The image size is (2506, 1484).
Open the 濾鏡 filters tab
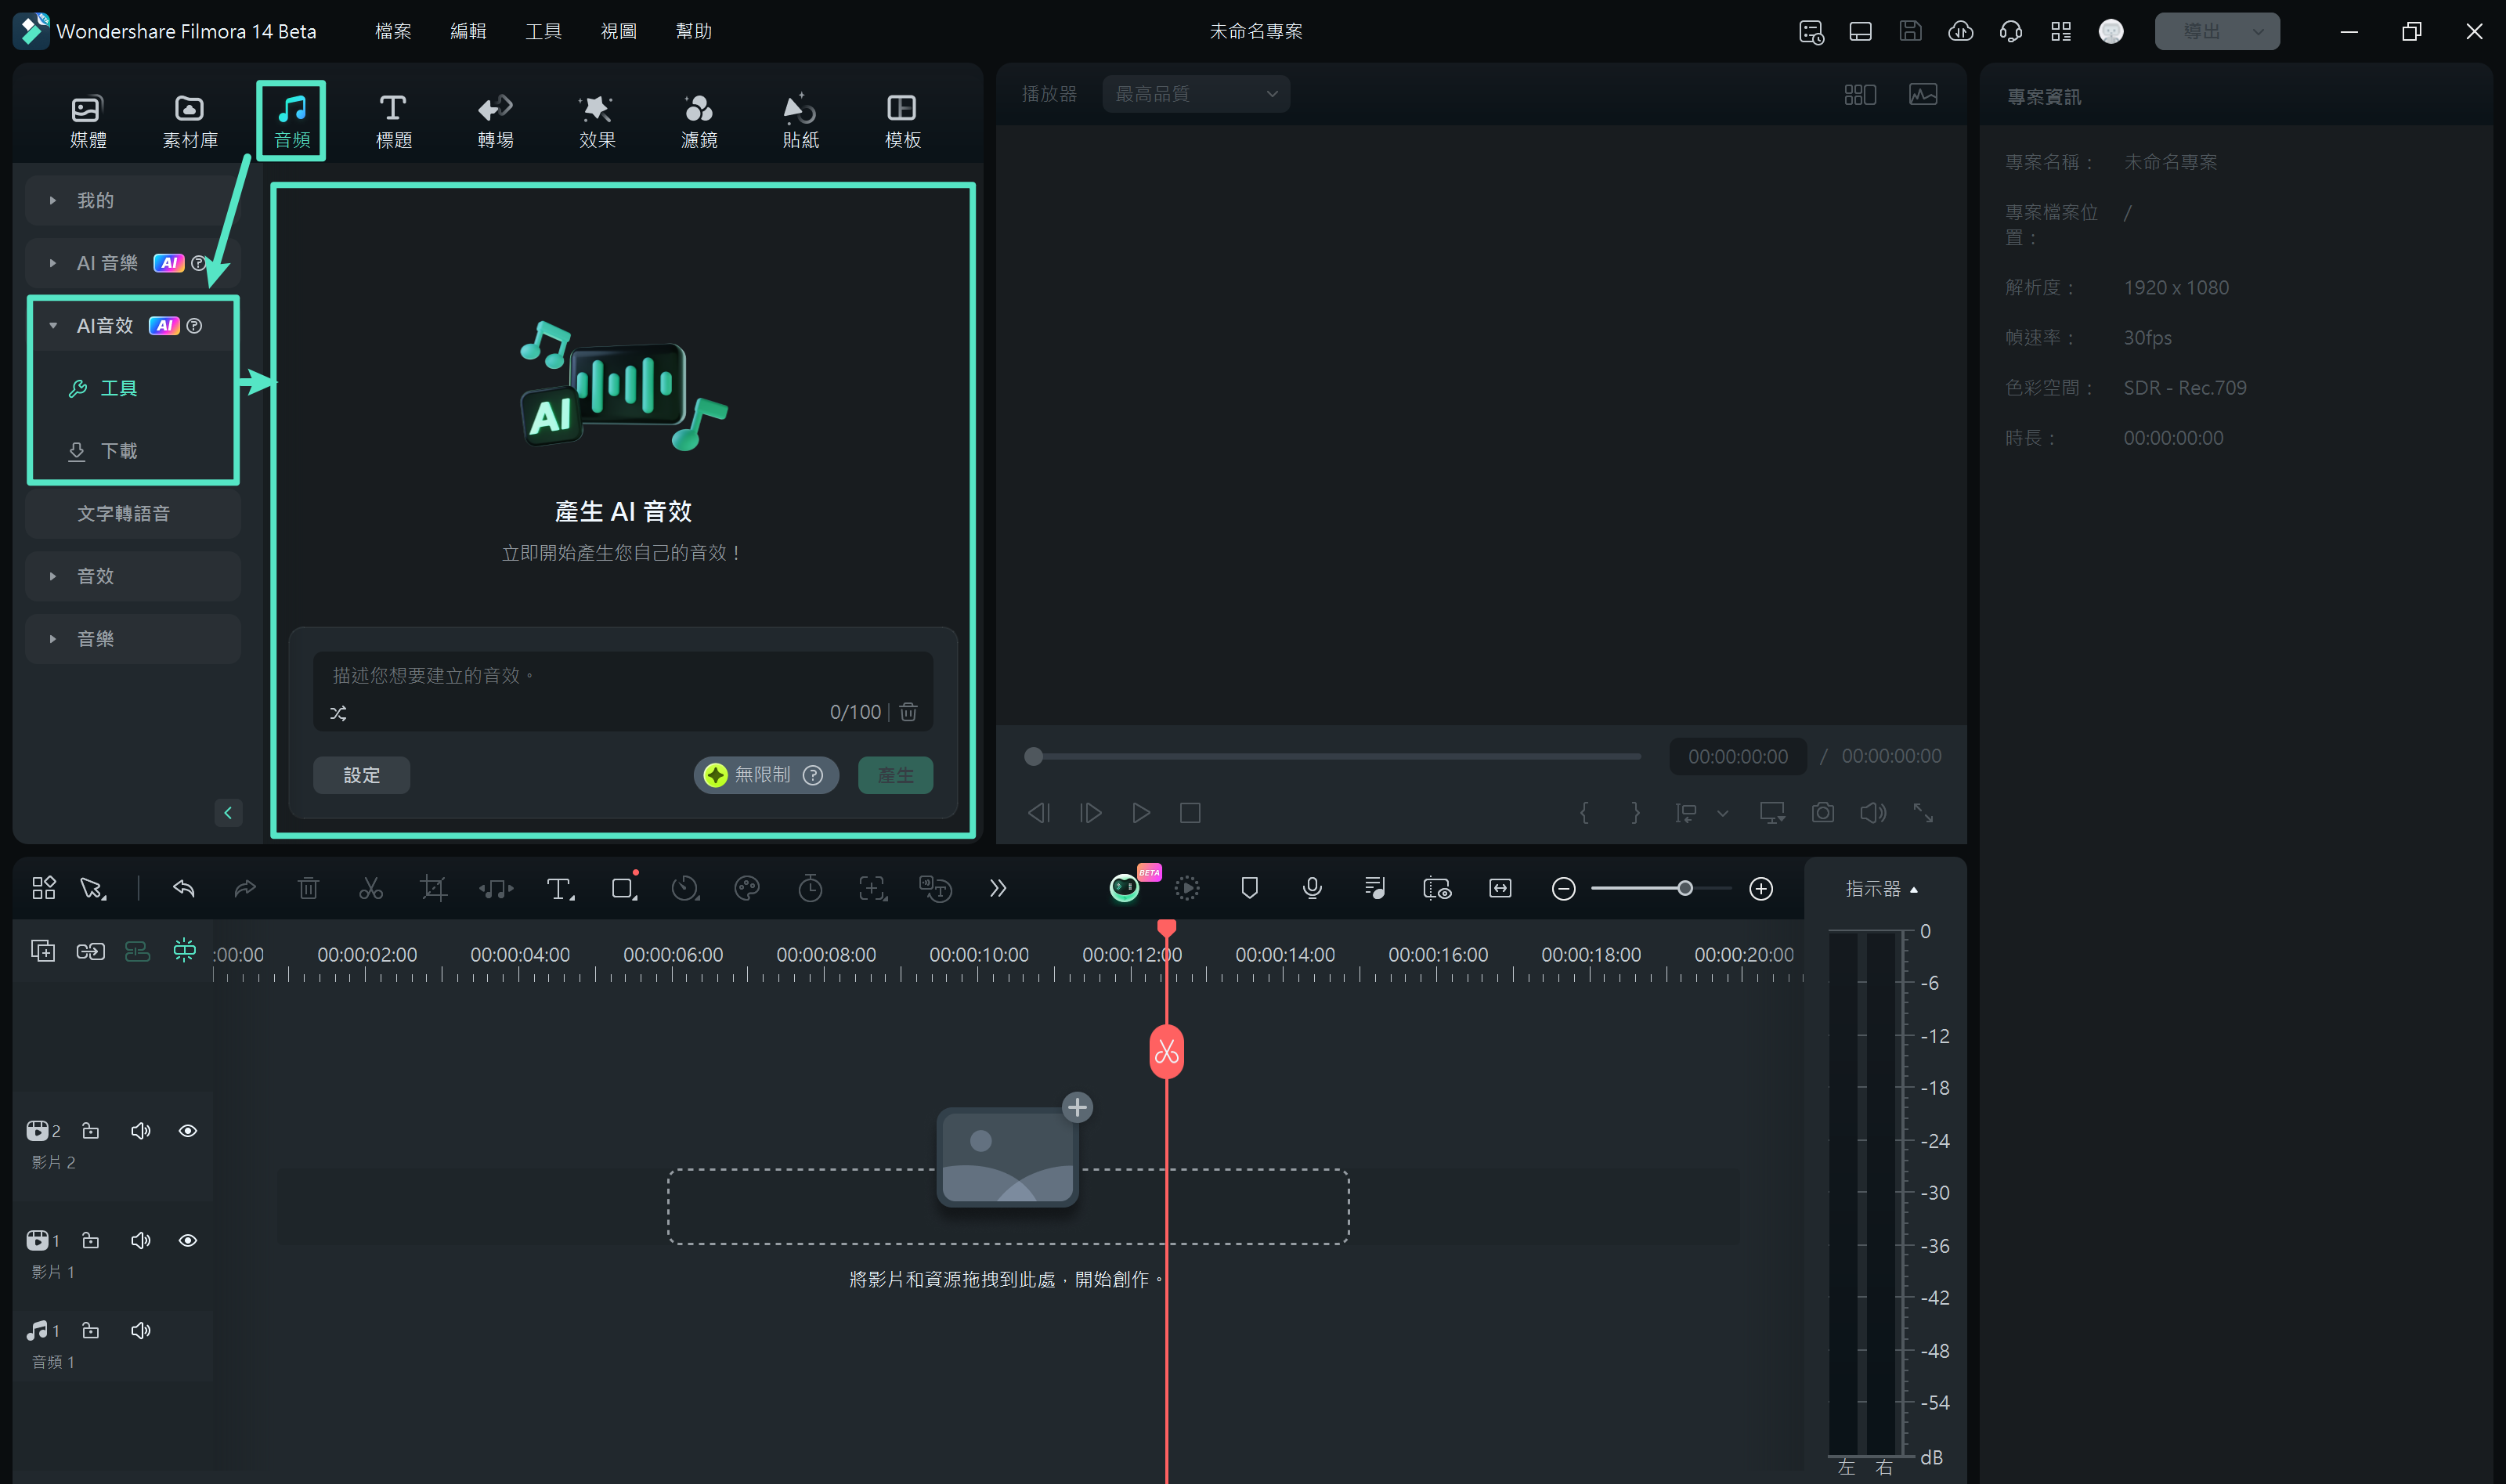tap(699, 121)
